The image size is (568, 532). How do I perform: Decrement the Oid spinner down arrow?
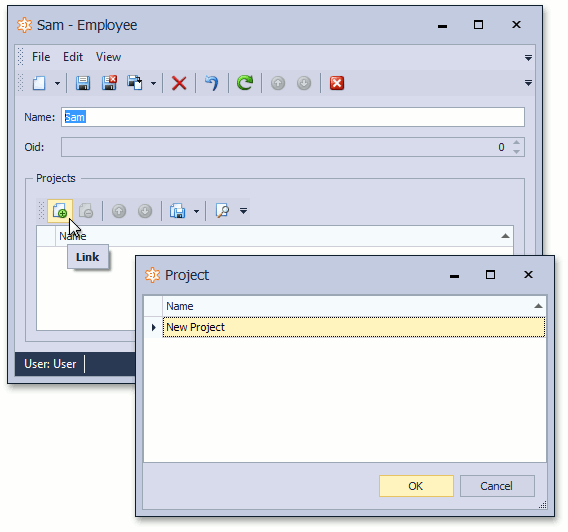tap(517, 152)
